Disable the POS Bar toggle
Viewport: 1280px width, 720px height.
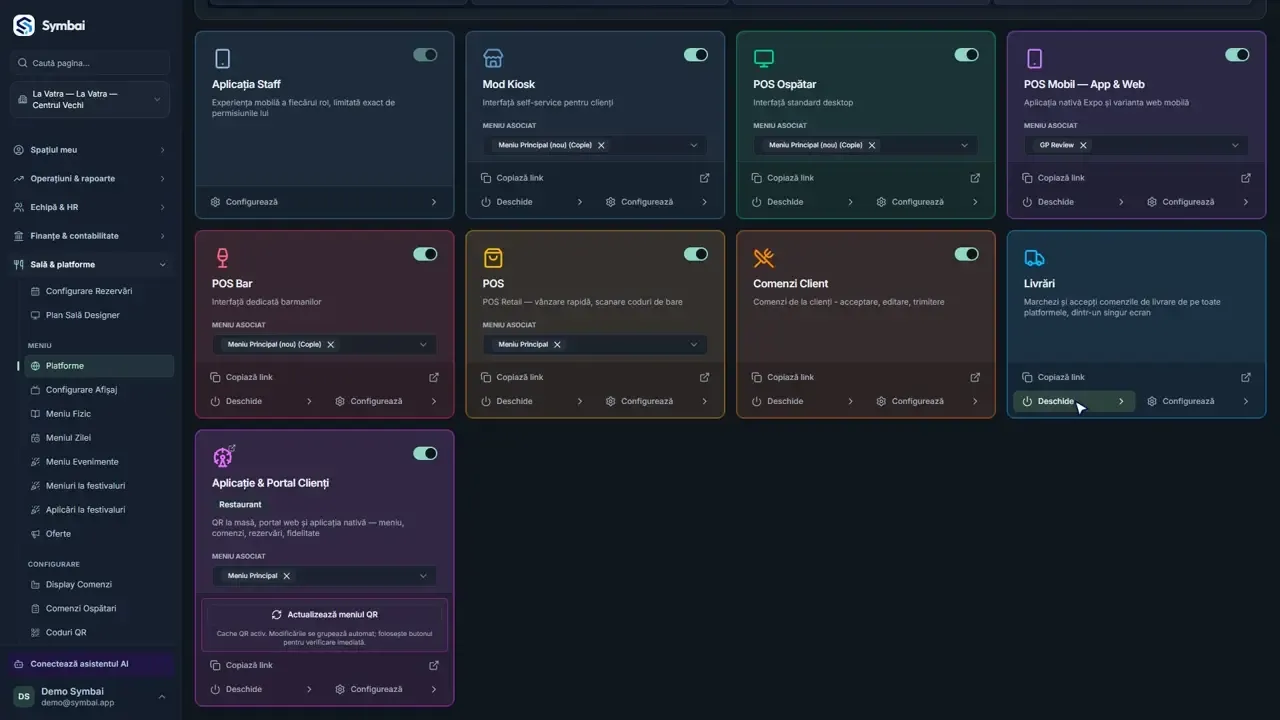click(425, 254)
